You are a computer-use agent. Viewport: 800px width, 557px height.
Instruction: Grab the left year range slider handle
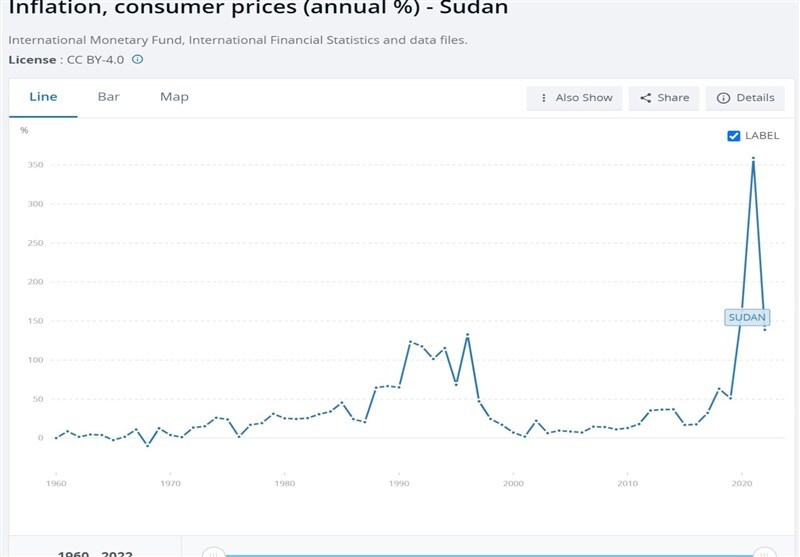[212, 552]
